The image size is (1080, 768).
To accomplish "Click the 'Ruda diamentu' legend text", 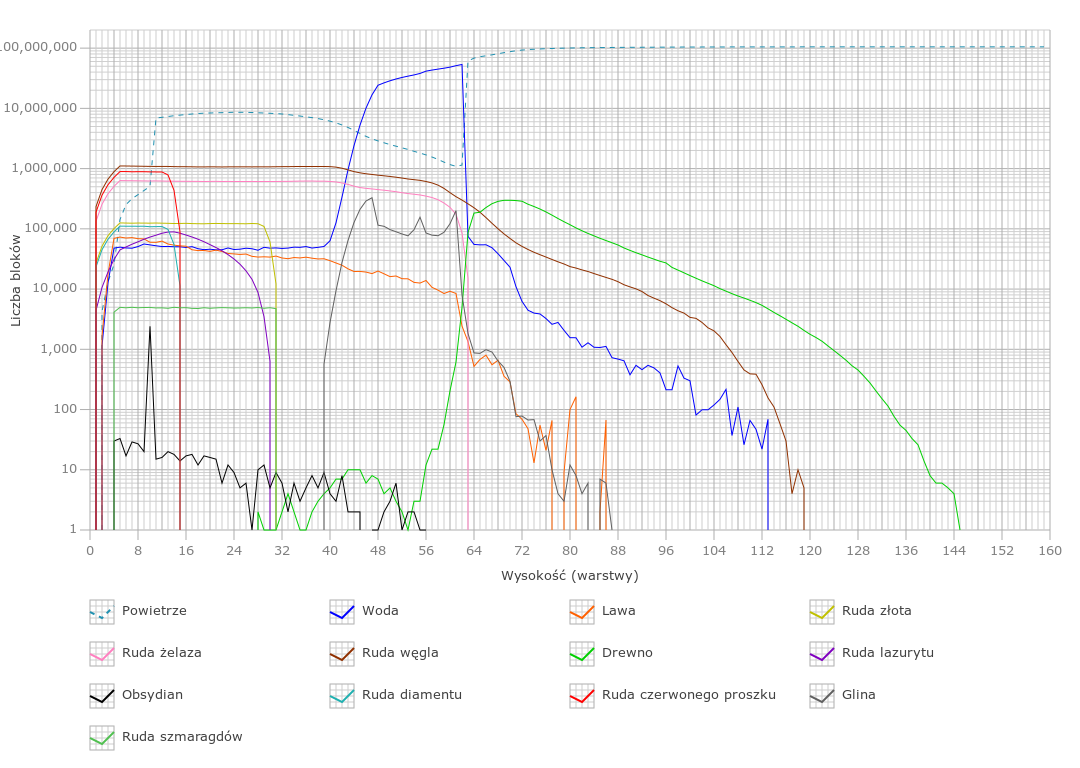I will click(412, 695).
